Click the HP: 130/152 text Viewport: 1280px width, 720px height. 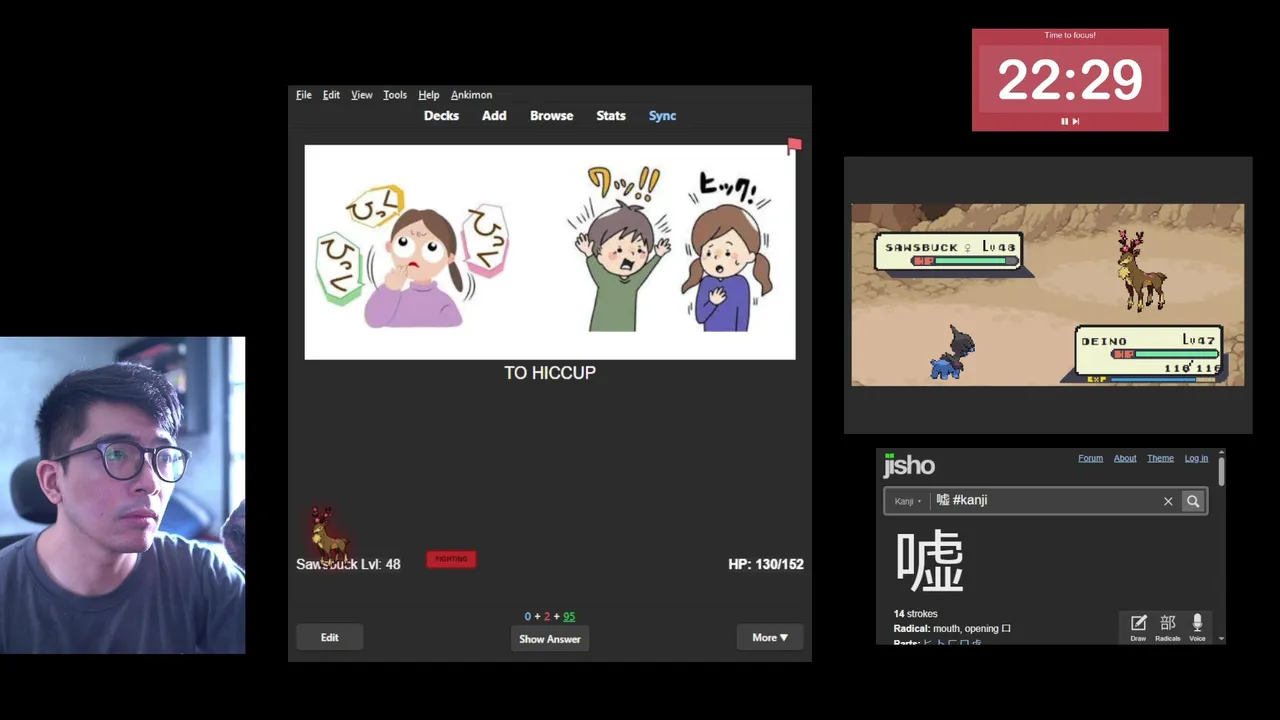click(x=766, y=564)
